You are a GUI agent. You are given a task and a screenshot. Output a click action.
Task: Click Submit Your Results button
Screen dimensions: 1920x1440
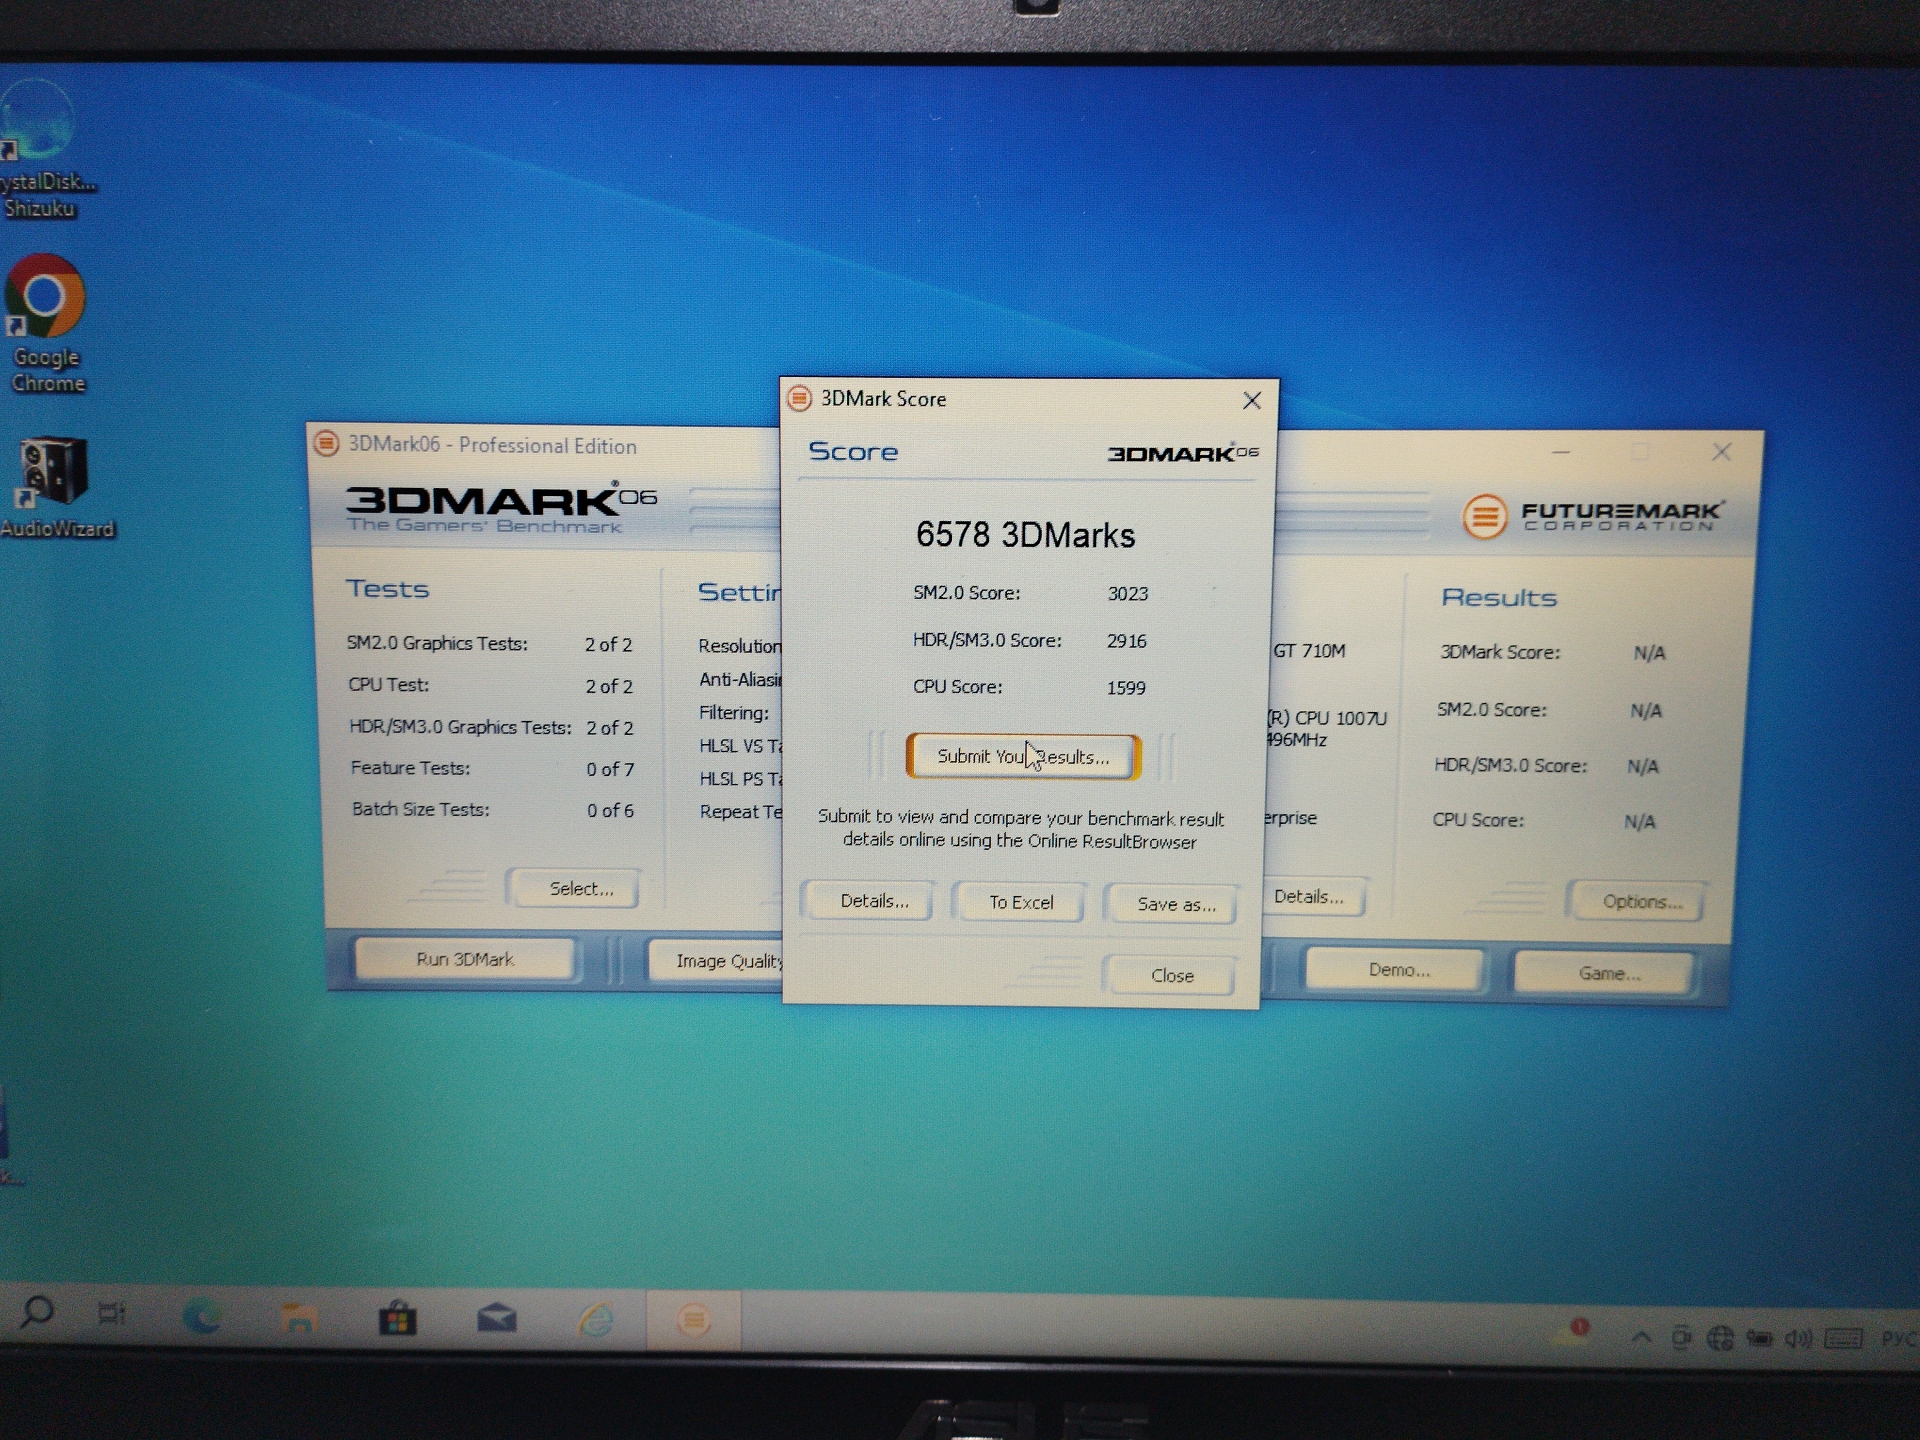point(1023,757)
